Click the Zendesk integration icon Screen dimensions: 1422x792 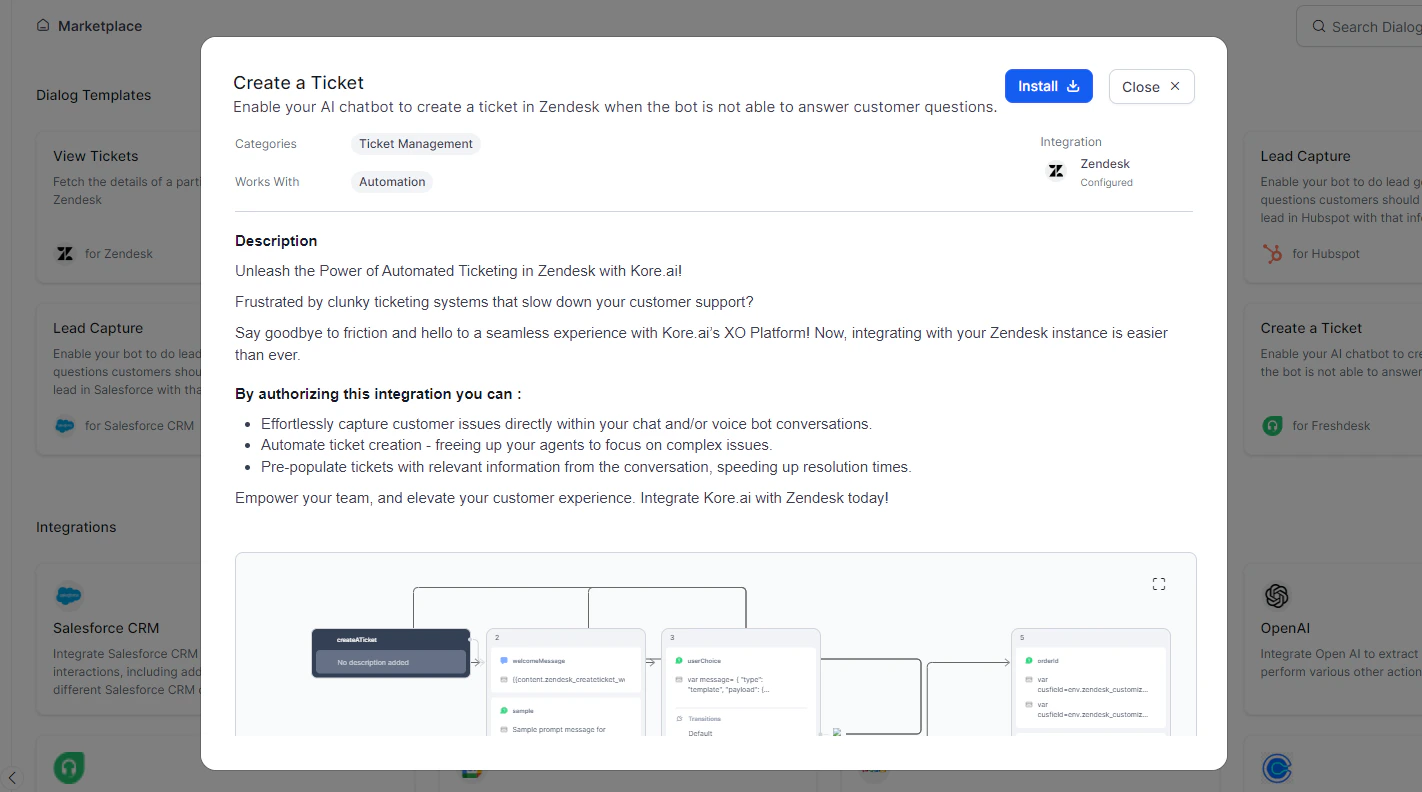coord(1056,171)
